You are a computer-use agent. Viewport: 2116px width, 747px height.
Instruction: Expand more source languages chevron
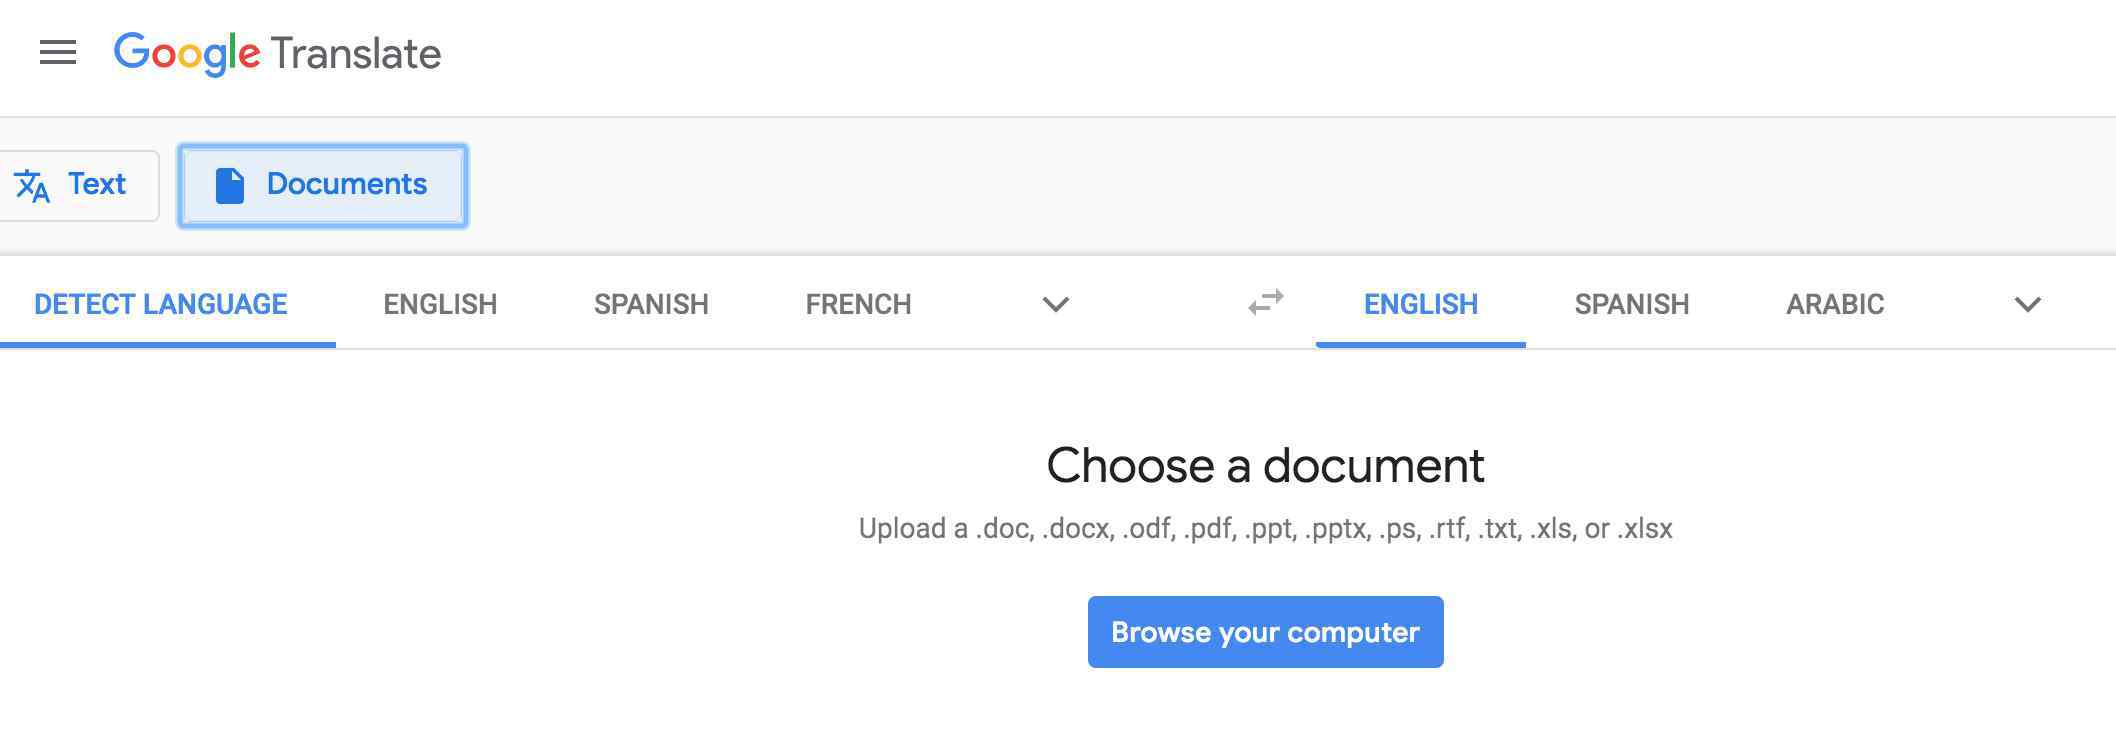[x=1056, y=304]
